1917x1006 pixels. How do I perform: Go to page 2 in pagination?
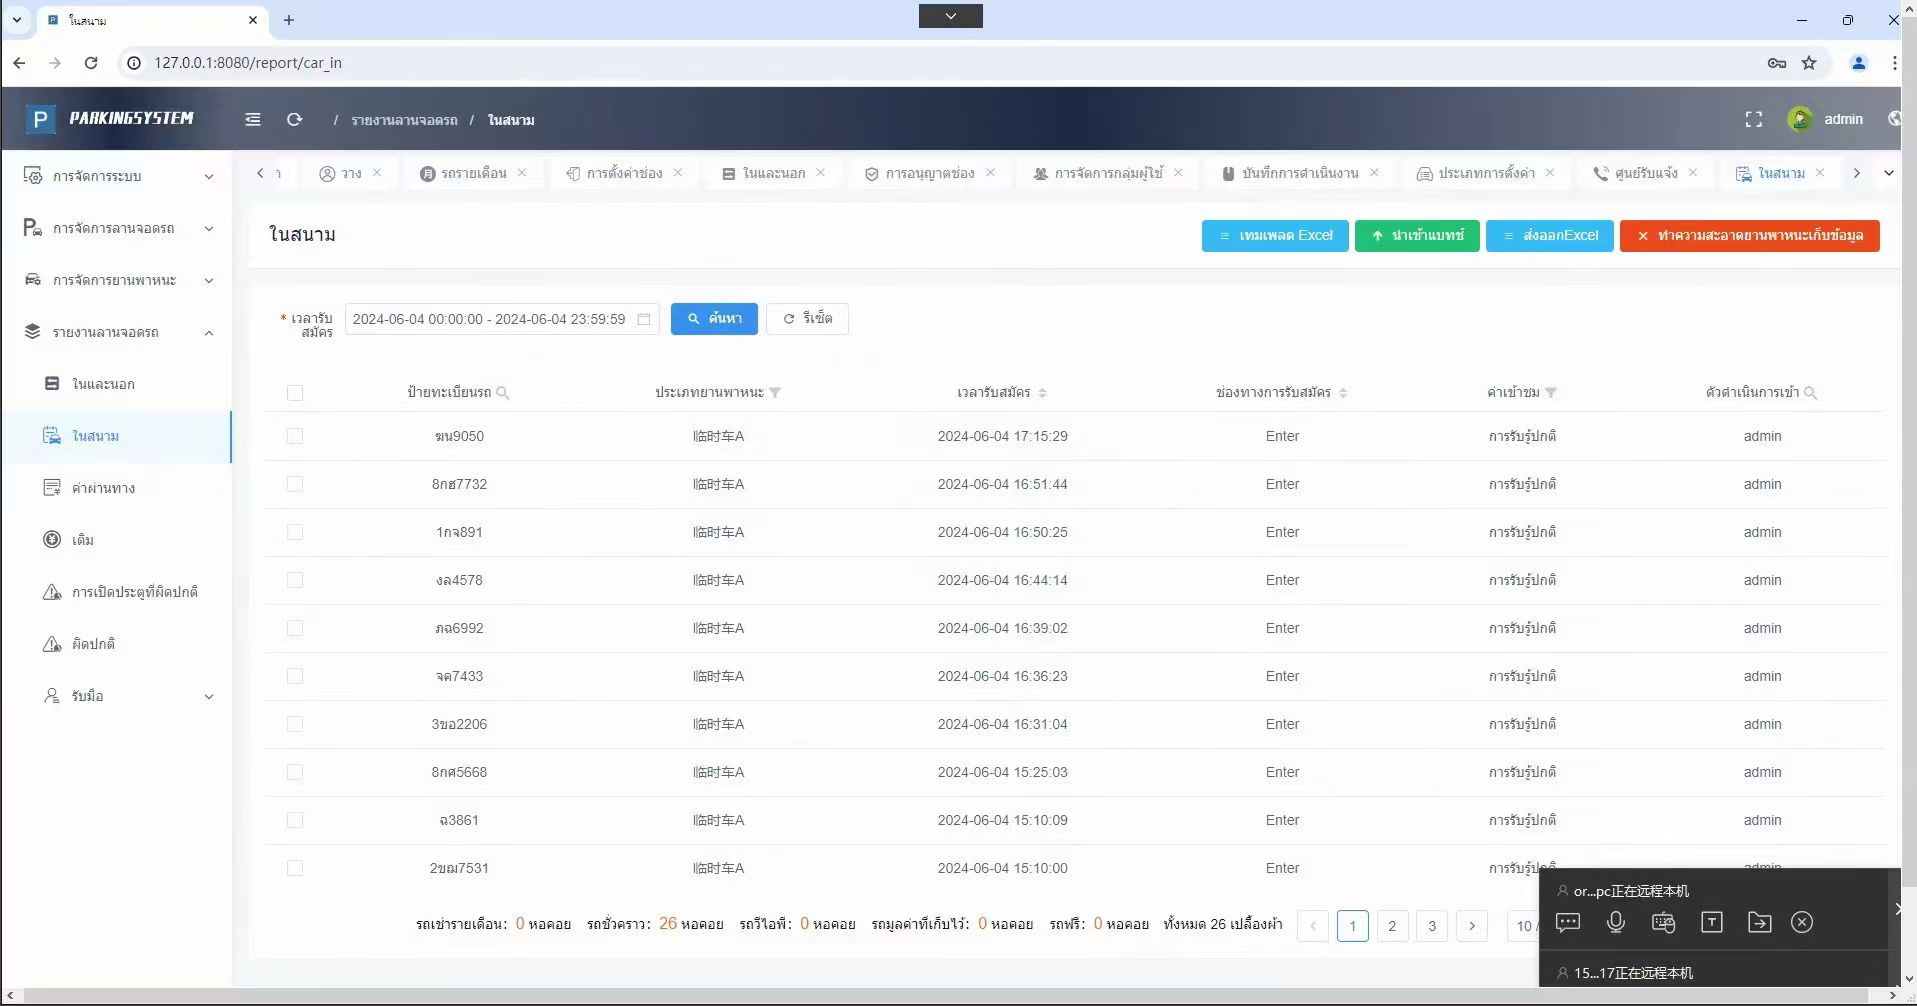click(1392, 926)
